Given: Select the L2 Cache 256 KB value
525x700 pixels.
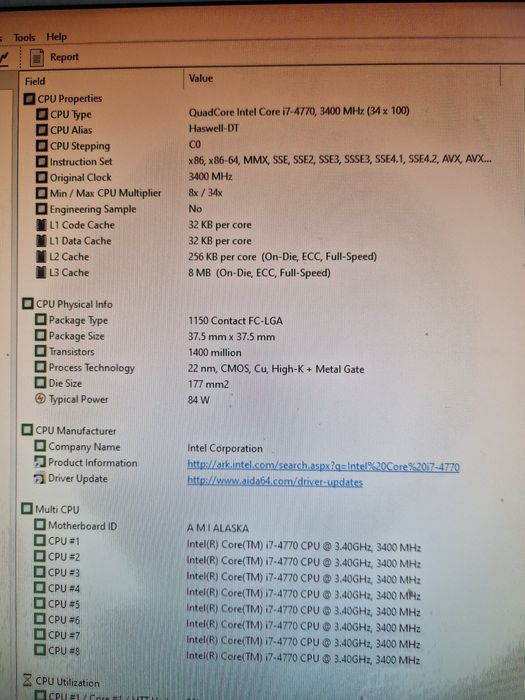Looking at the screenshot, I should [x=282, y=257].
